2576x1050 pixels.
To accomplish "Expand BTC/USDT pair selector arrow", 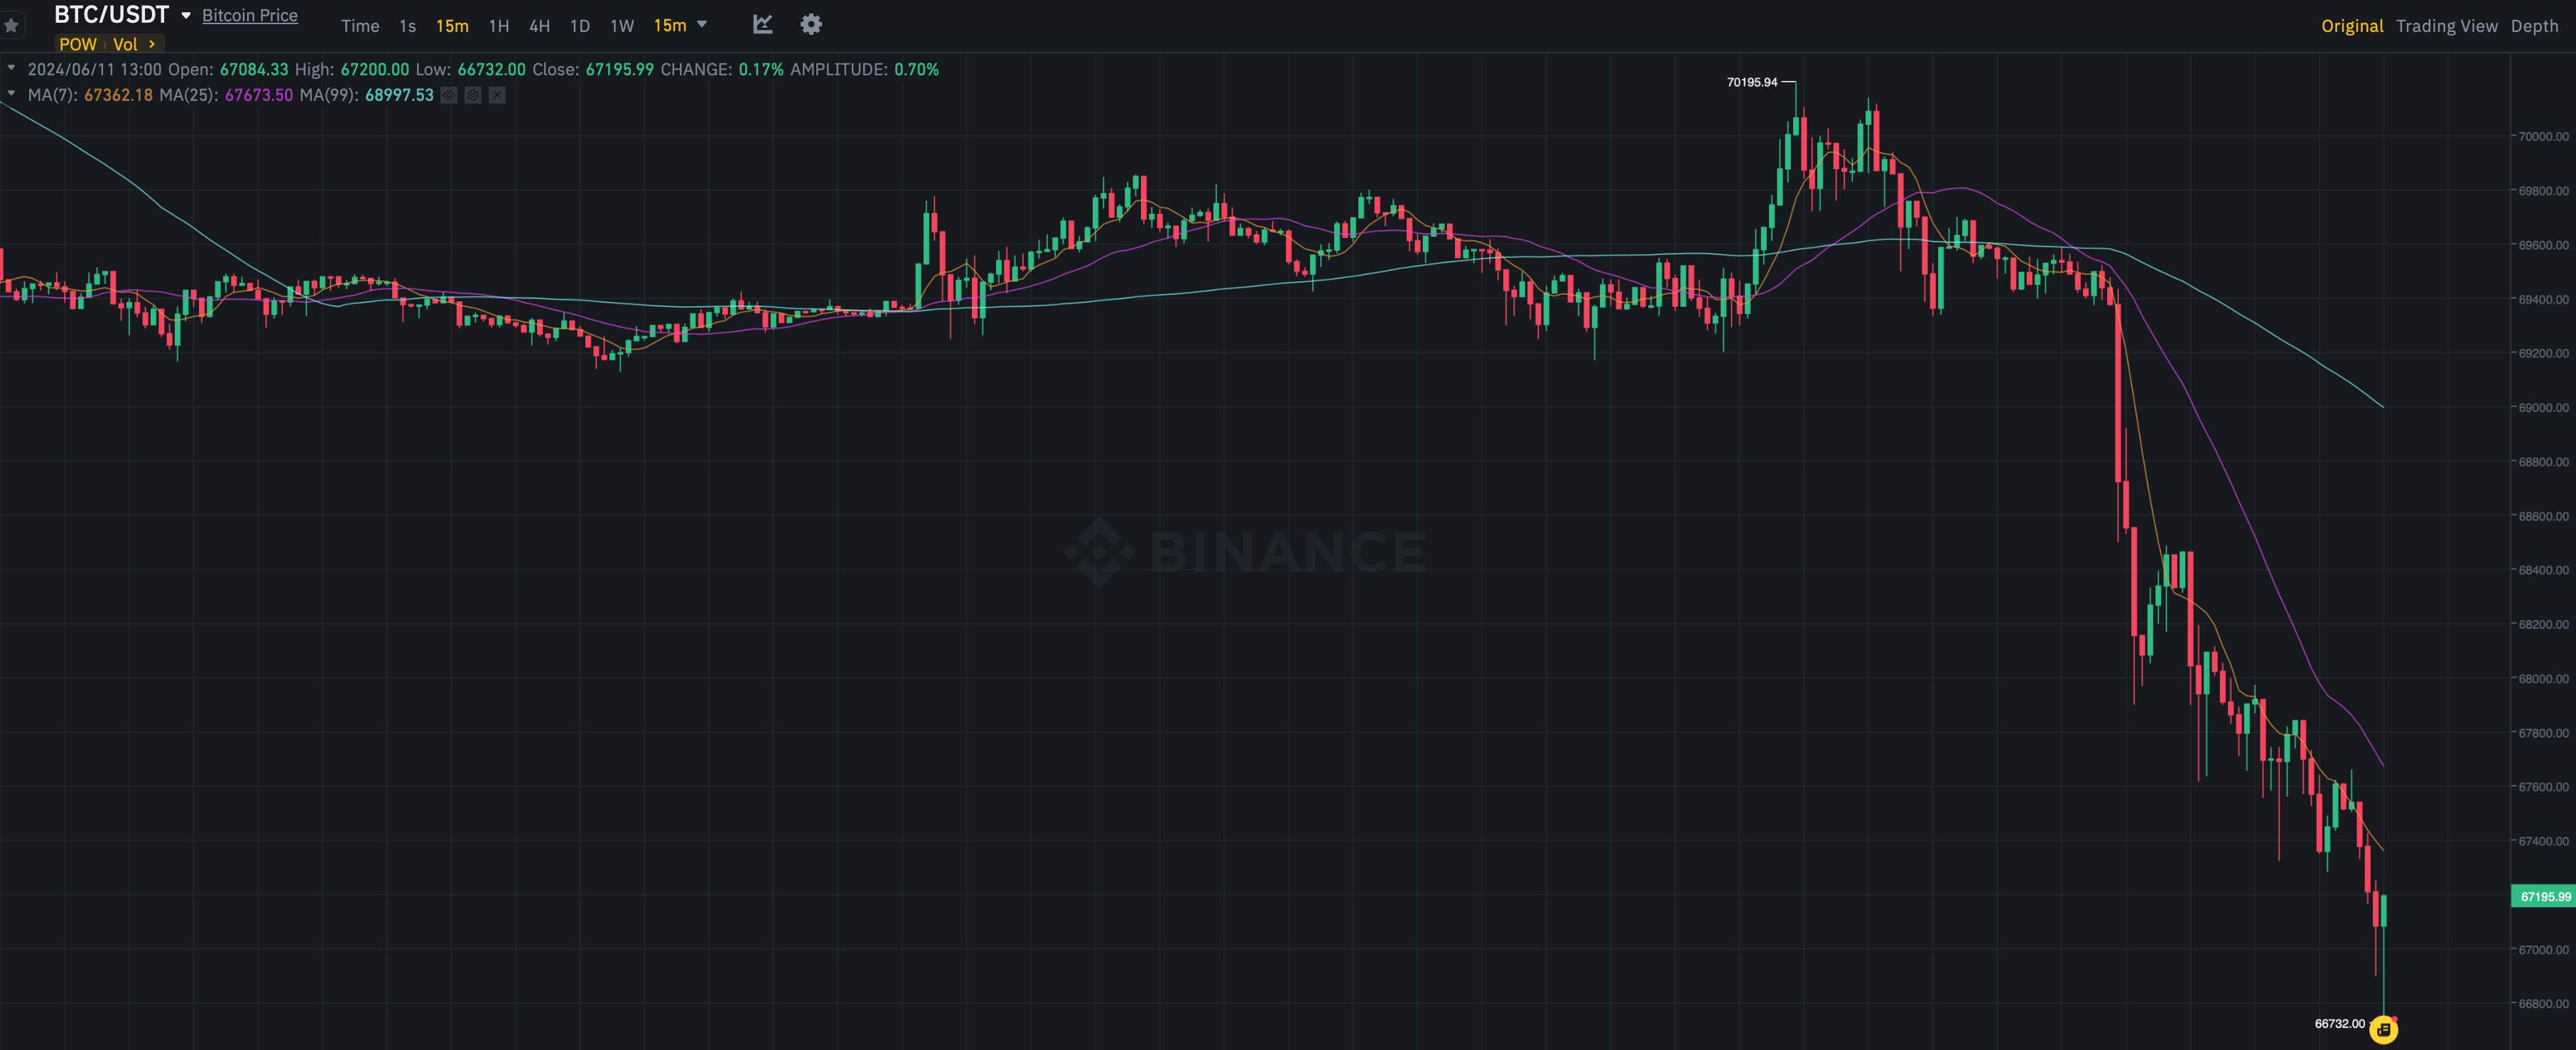I will [x=186, y=15].
